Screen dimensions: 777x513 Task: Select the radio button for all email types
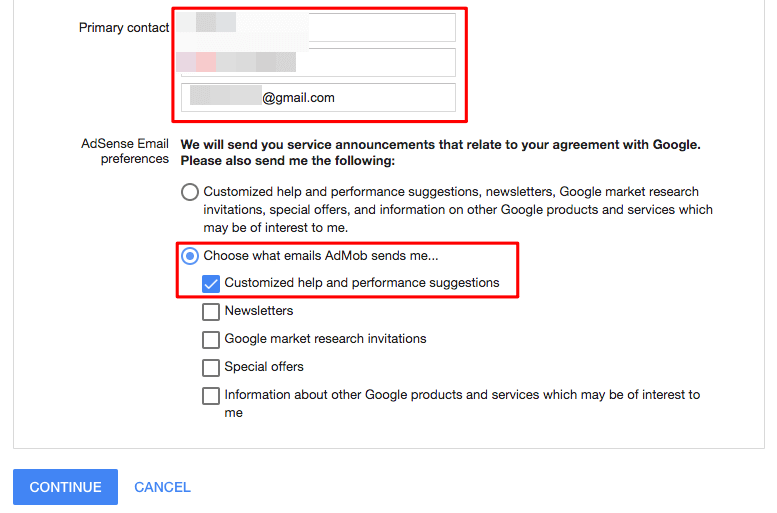[190, 192]
